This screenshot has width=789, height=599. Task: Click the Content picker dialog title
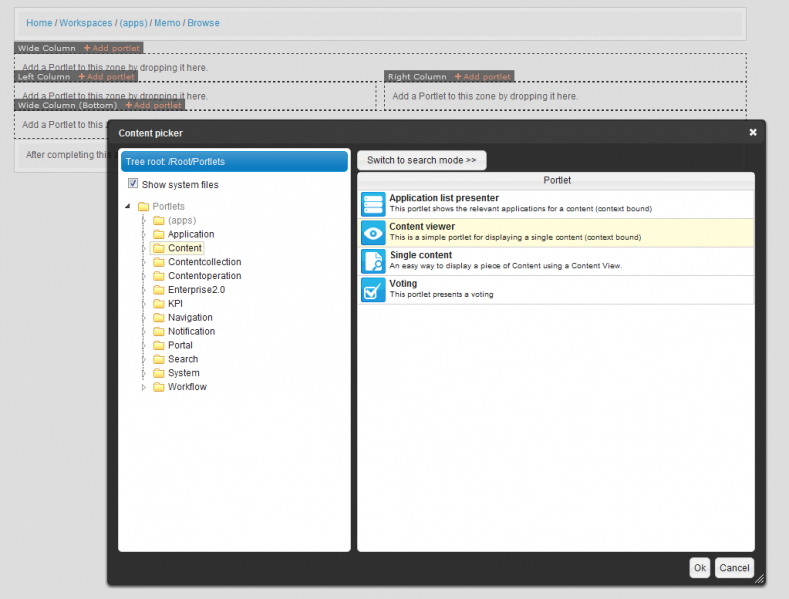[150, 133]
